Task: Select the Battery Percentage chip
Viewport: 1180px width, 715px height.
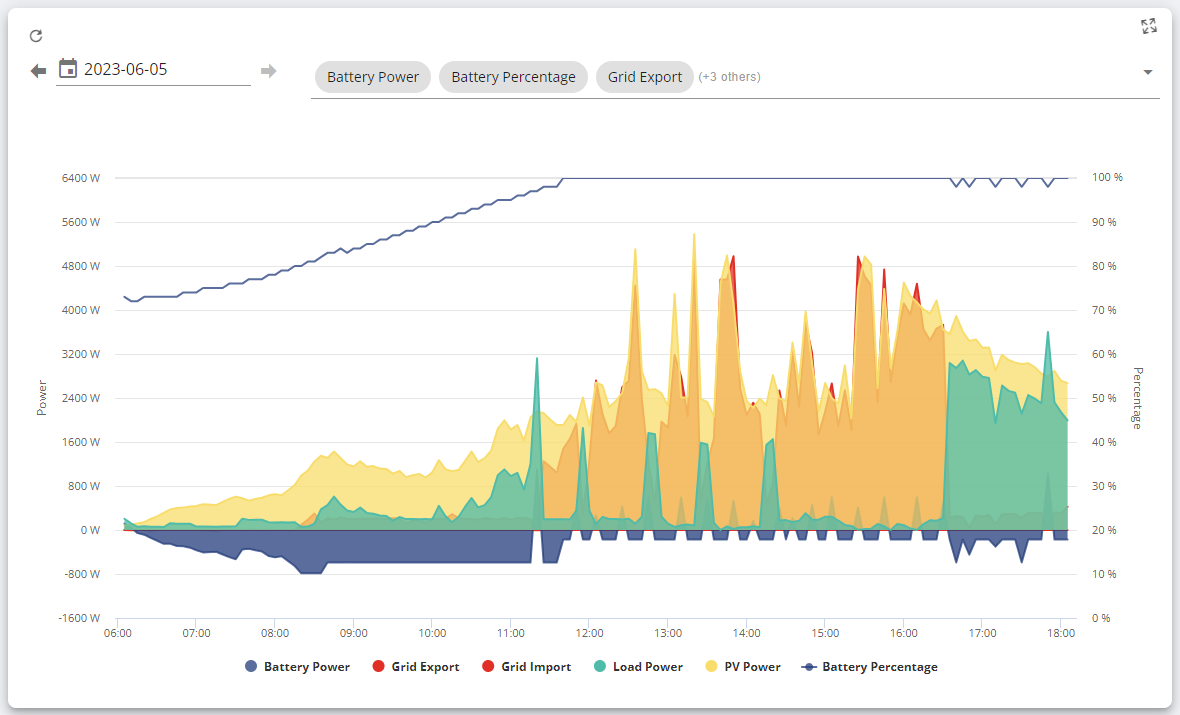Action: (513, 77)
